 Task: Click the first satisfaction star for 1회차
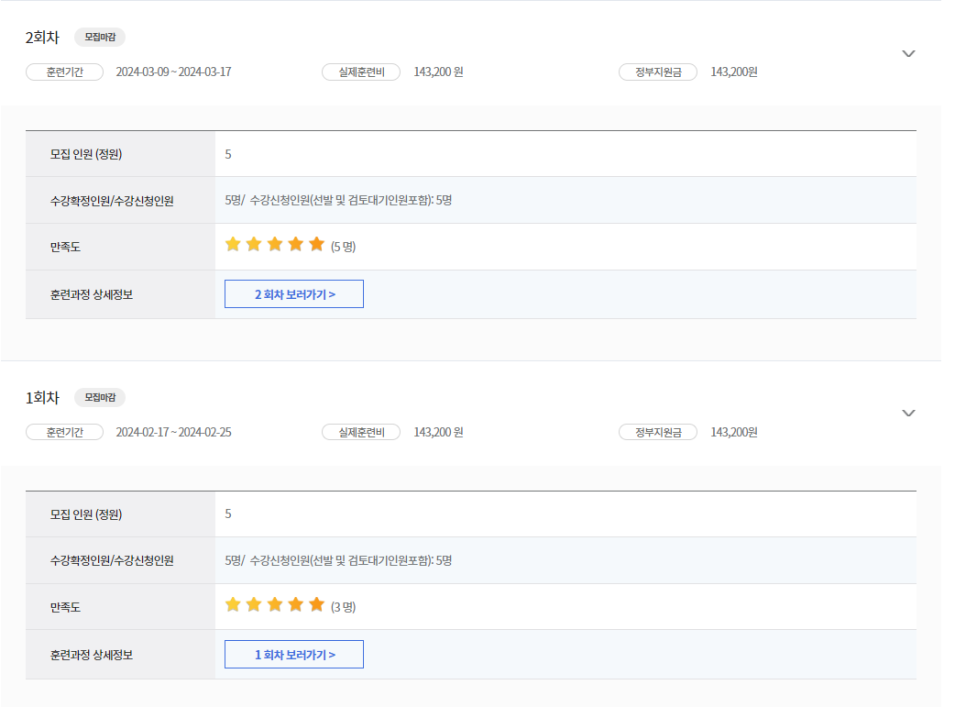233,604
